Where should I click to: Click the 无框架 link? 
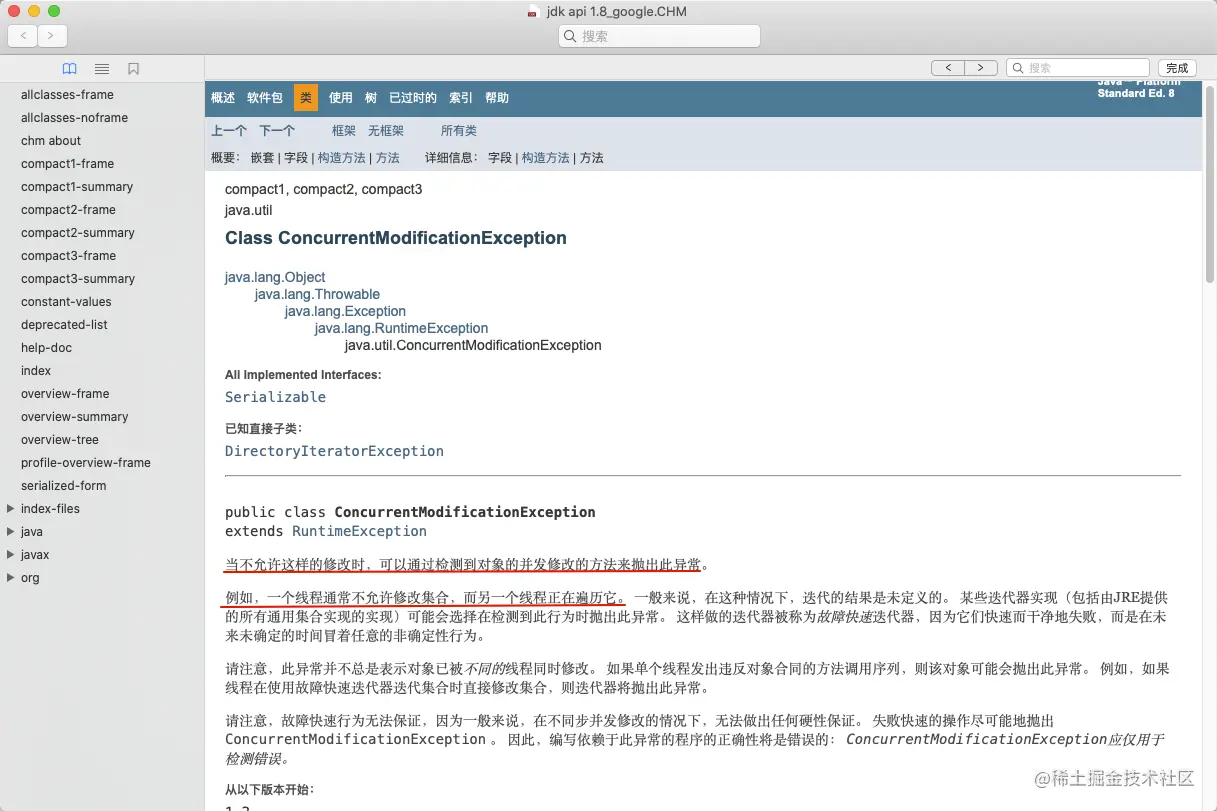point(386,131)
